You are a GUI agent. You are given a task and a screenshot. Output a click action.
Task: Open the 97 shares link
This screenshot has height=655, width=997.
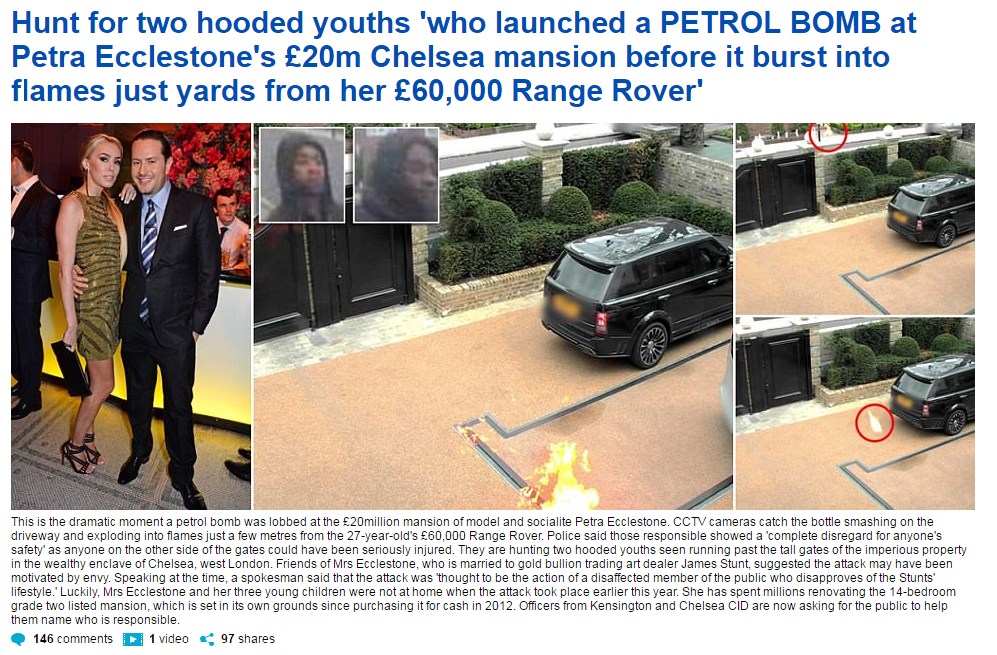(x=247, y=639)
